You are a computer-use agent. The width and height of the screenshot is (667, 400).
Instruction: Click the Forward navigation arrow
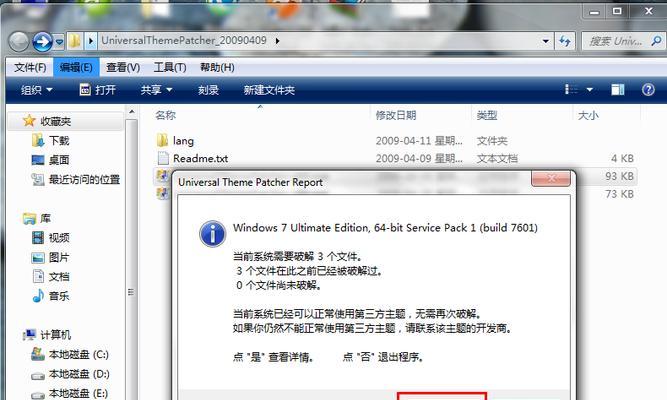pyautogui.click(x=42, y=42)
